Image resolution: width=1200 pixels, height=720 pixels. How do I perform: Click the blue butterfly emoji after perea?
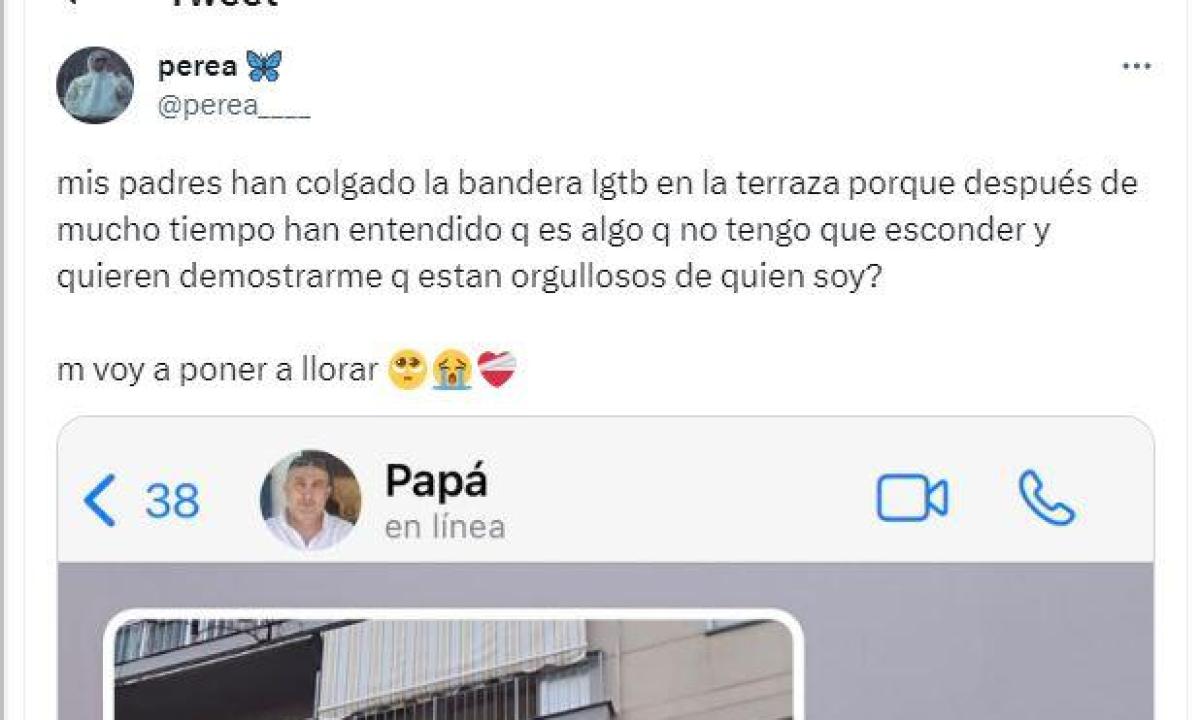(264, 67)
